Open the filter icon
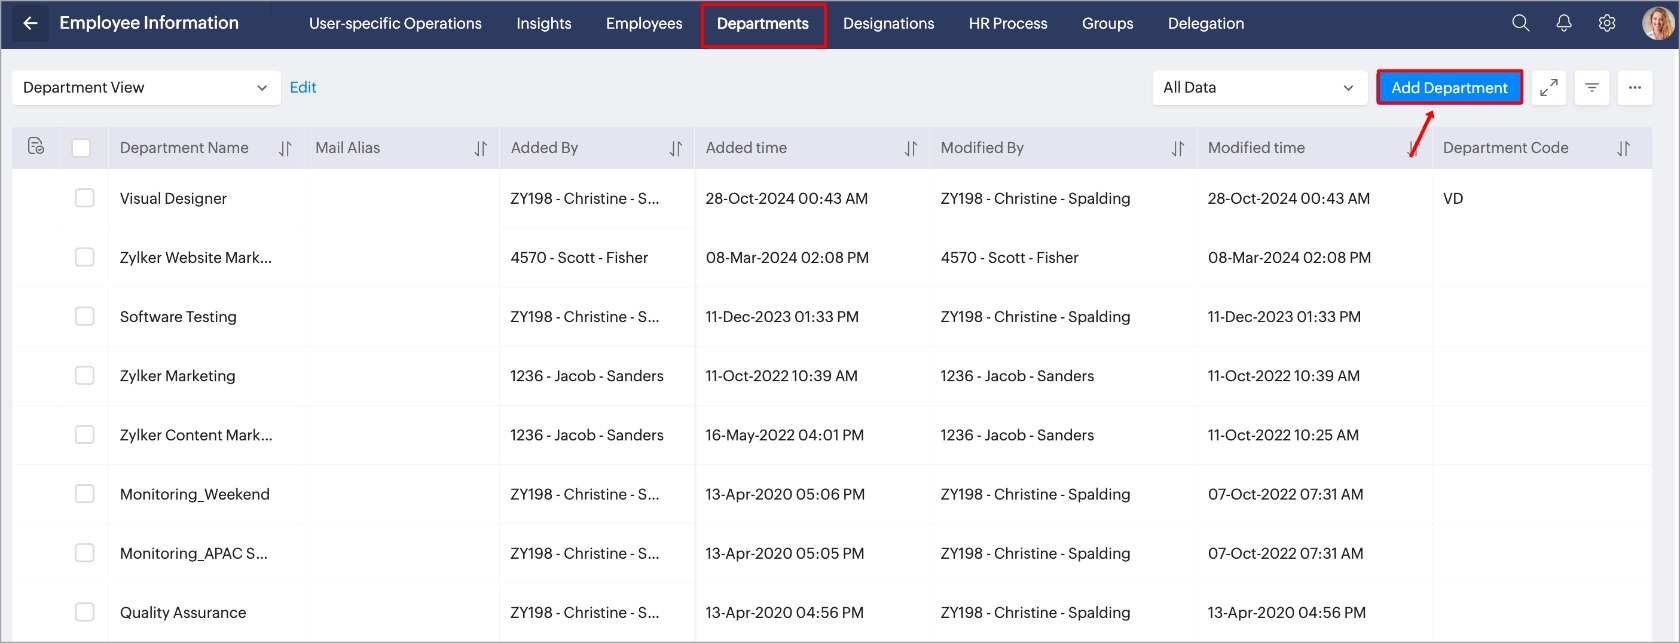The image size is (1680, 643). (1592, 88)
